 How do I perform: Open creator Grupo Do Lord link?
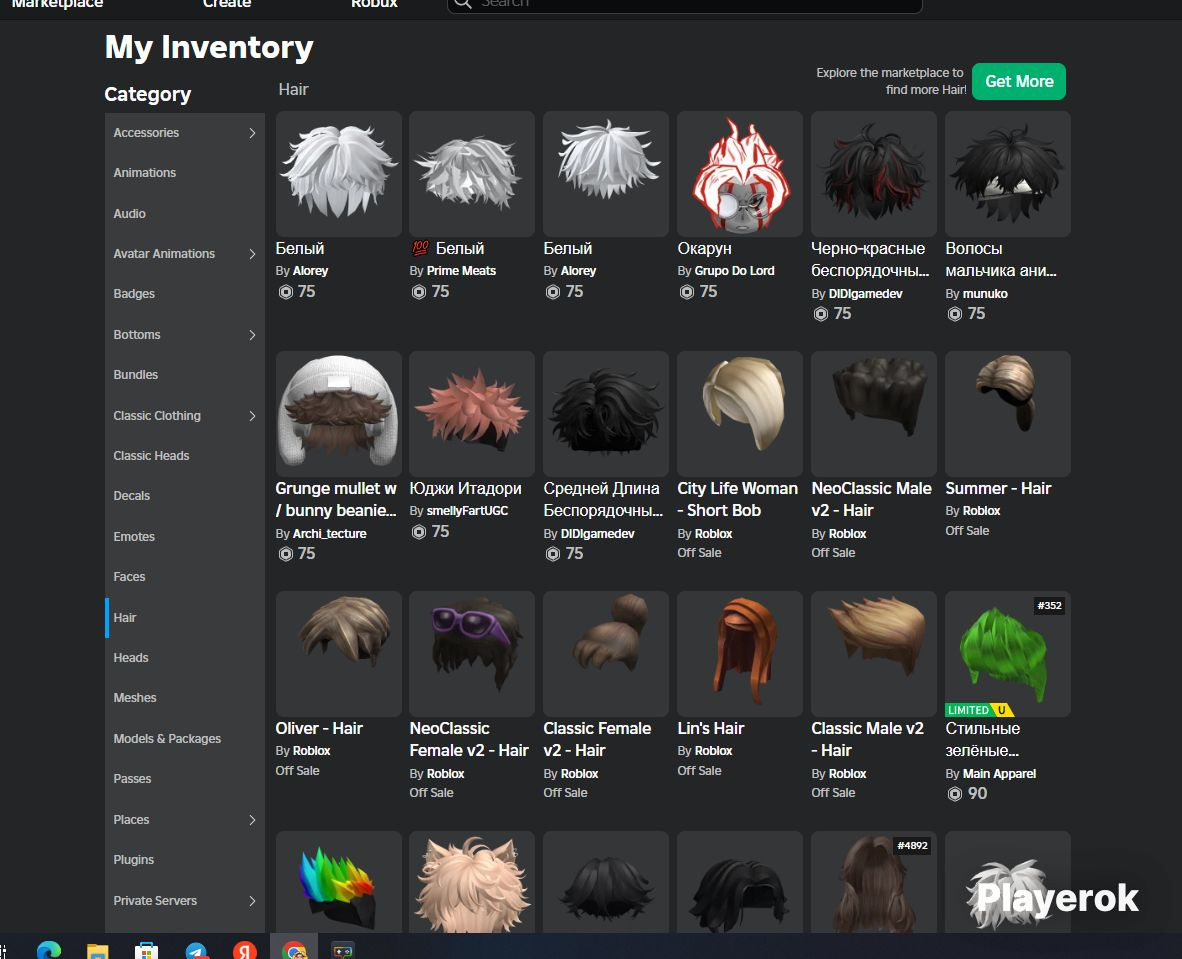click(x=734, y=271)
